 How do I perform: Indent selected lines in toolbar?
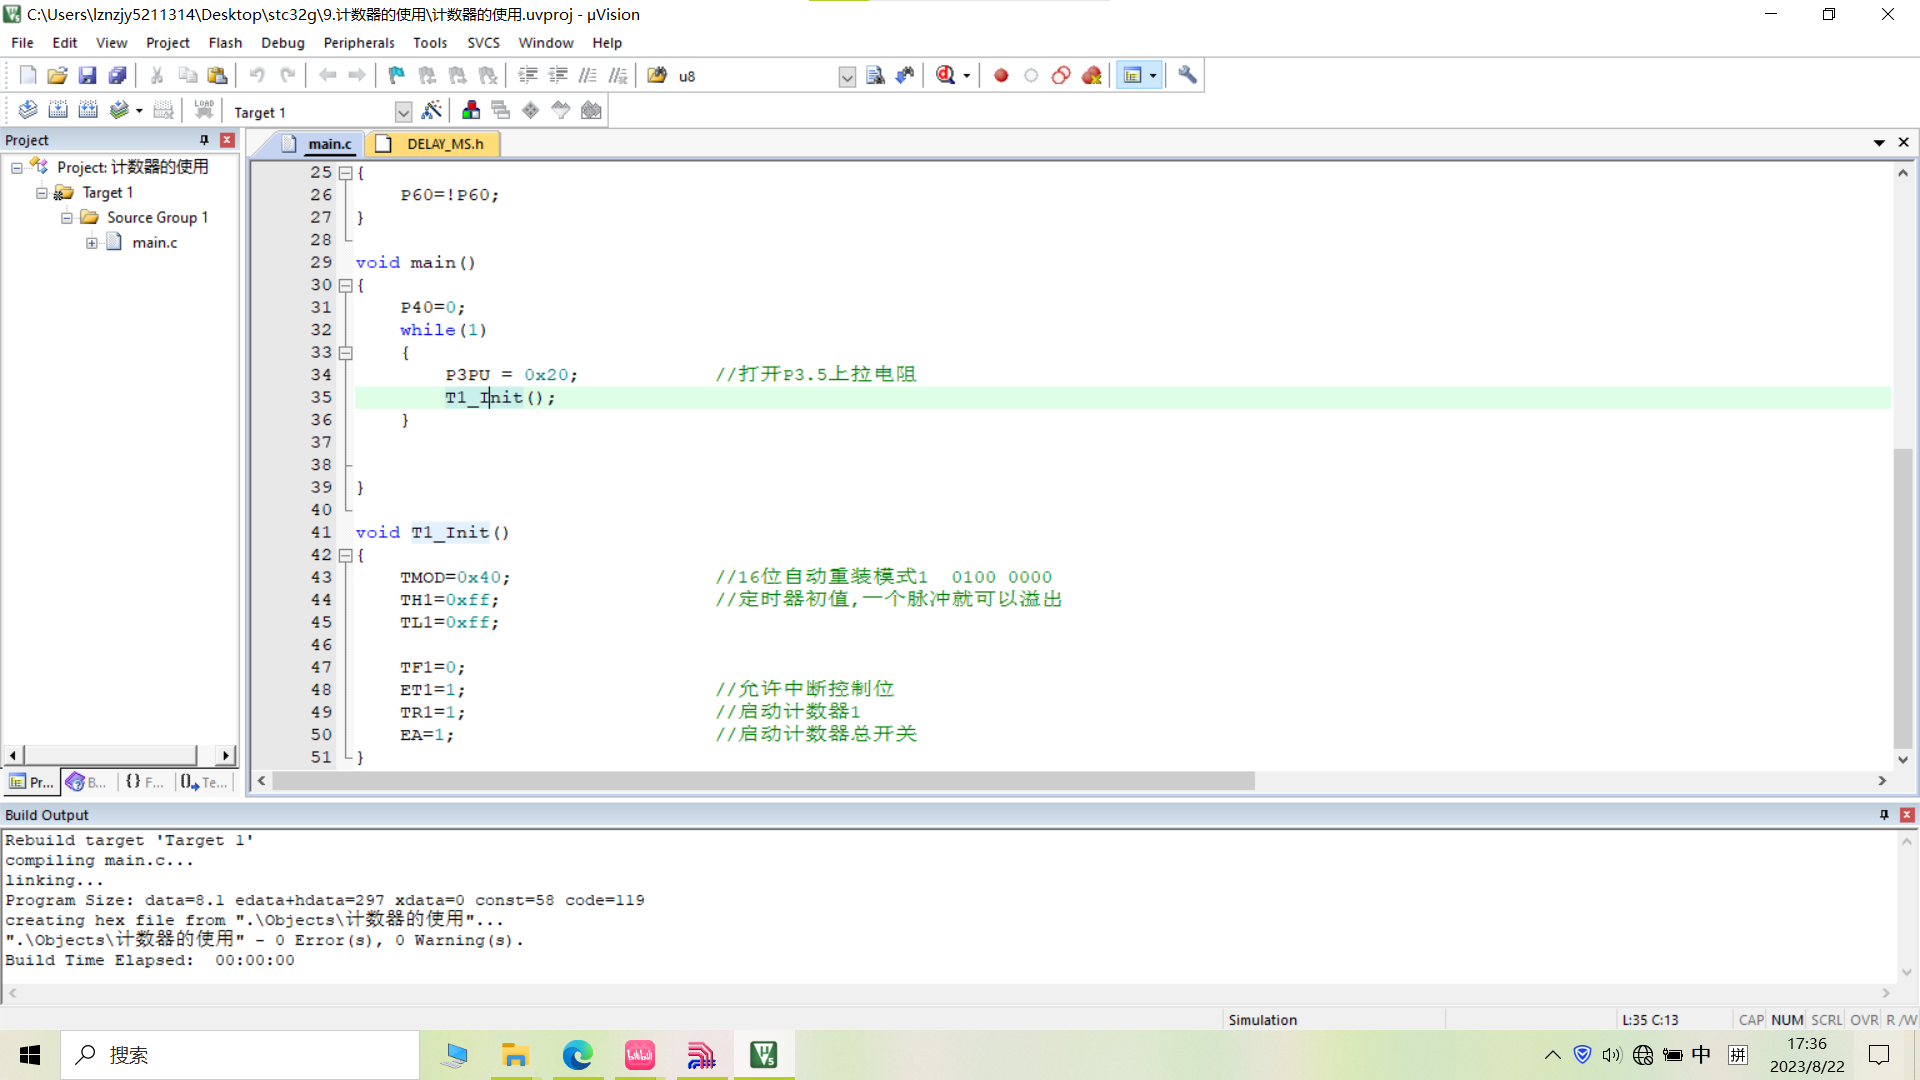(528, 75)
